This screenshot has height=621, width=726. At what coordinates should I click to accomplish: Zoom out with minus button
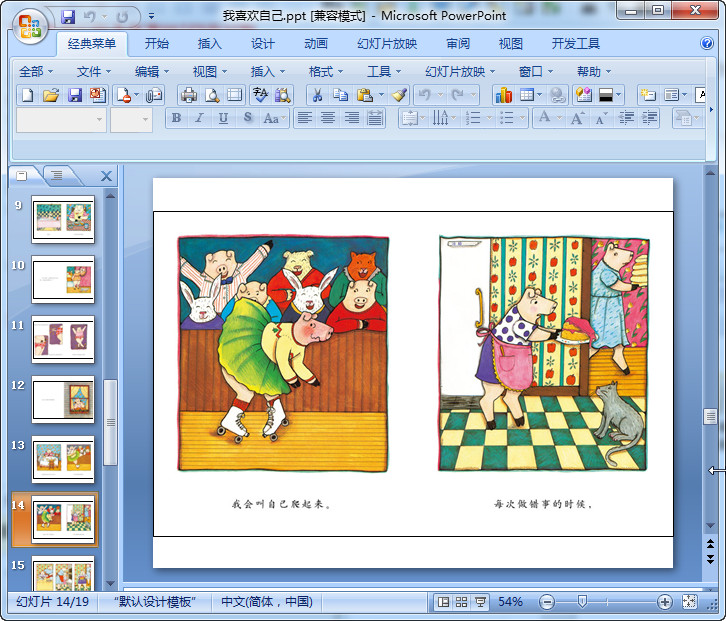(547, 602)
